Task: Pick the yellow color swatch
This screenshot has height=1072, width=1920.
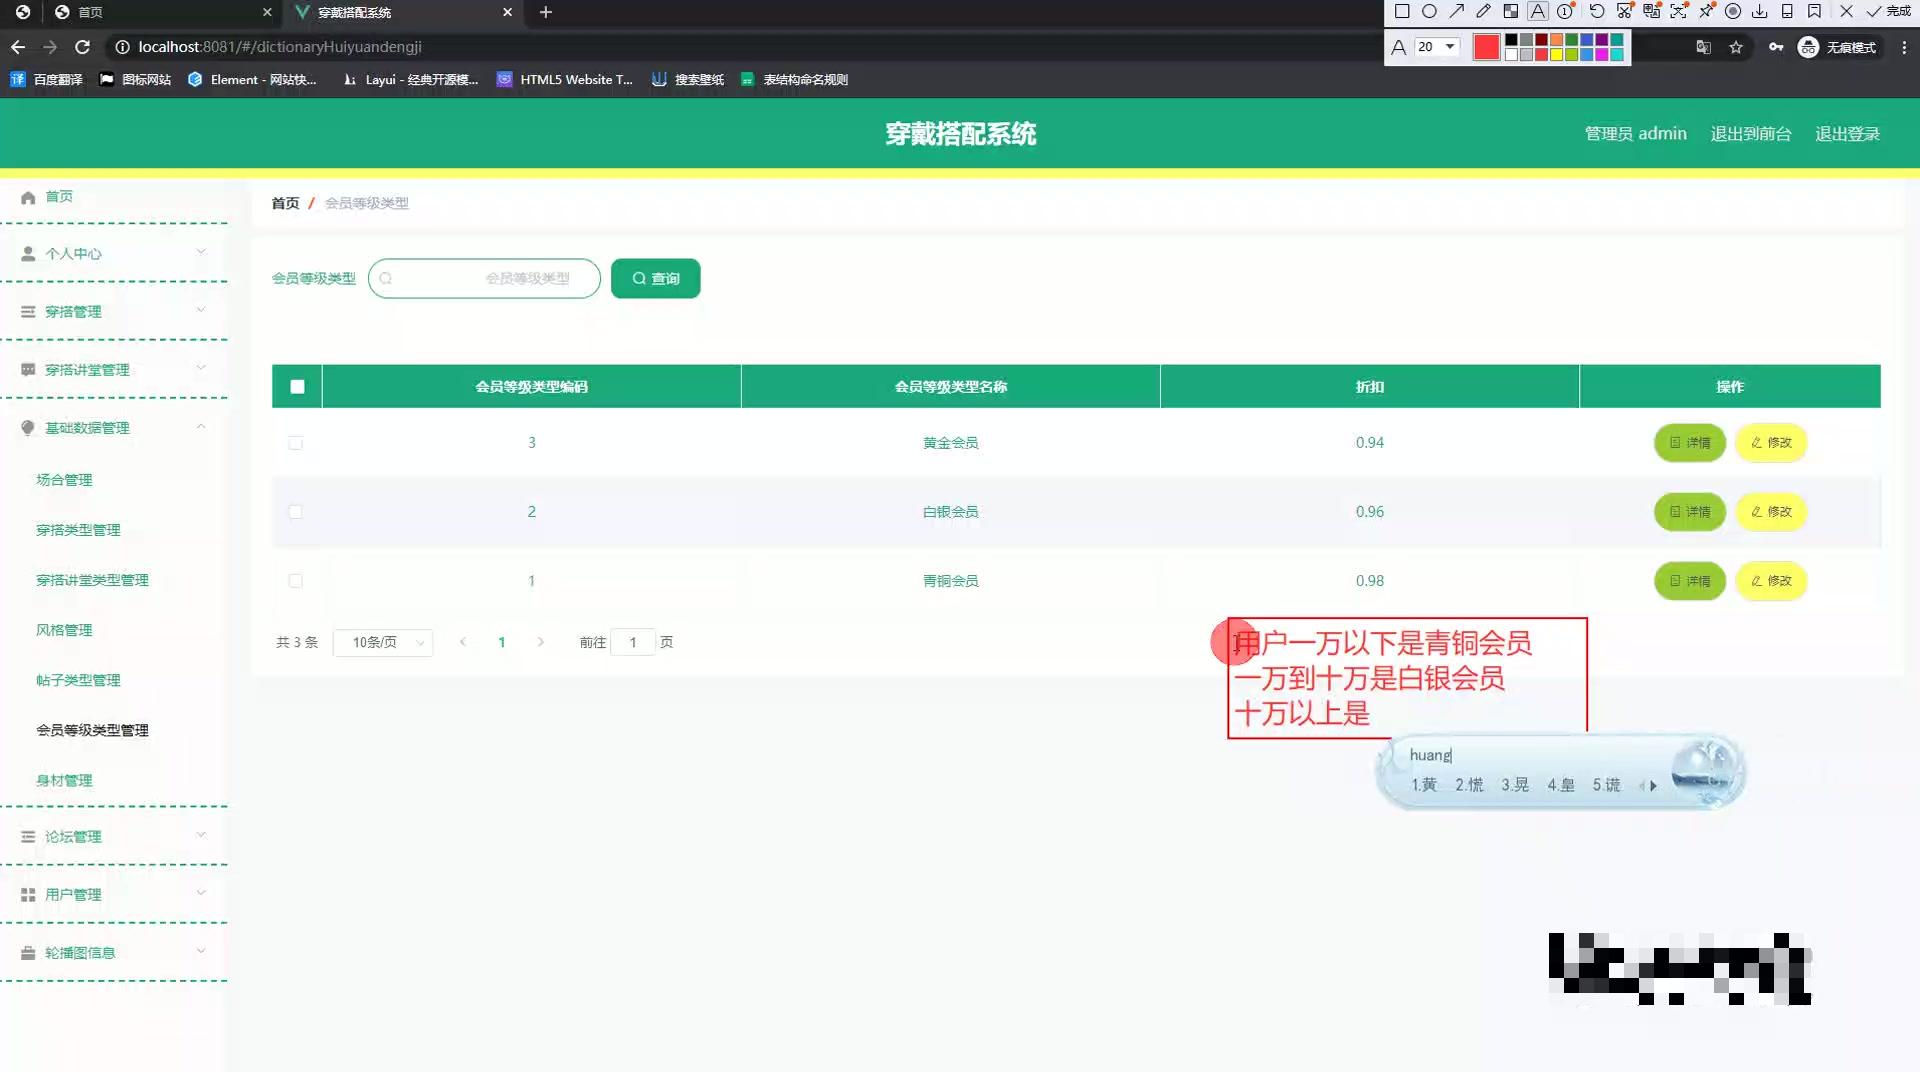Action: (1556, 54)
